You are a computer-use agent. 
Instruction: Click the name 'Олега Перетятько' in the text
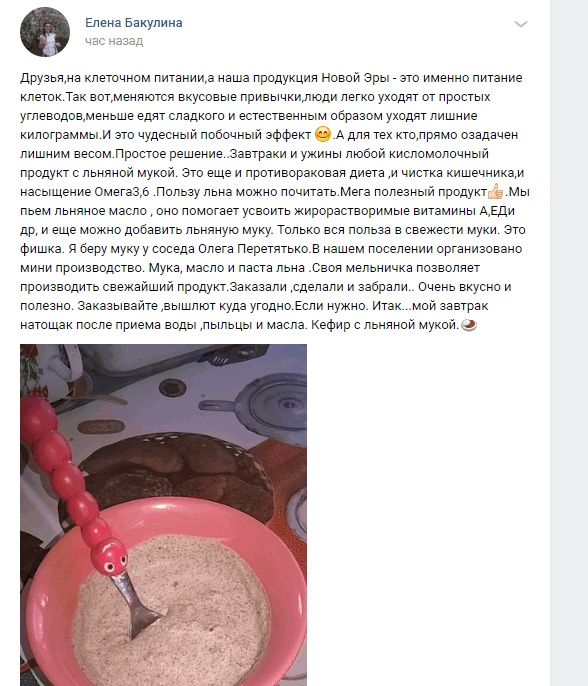click(254, 248)
